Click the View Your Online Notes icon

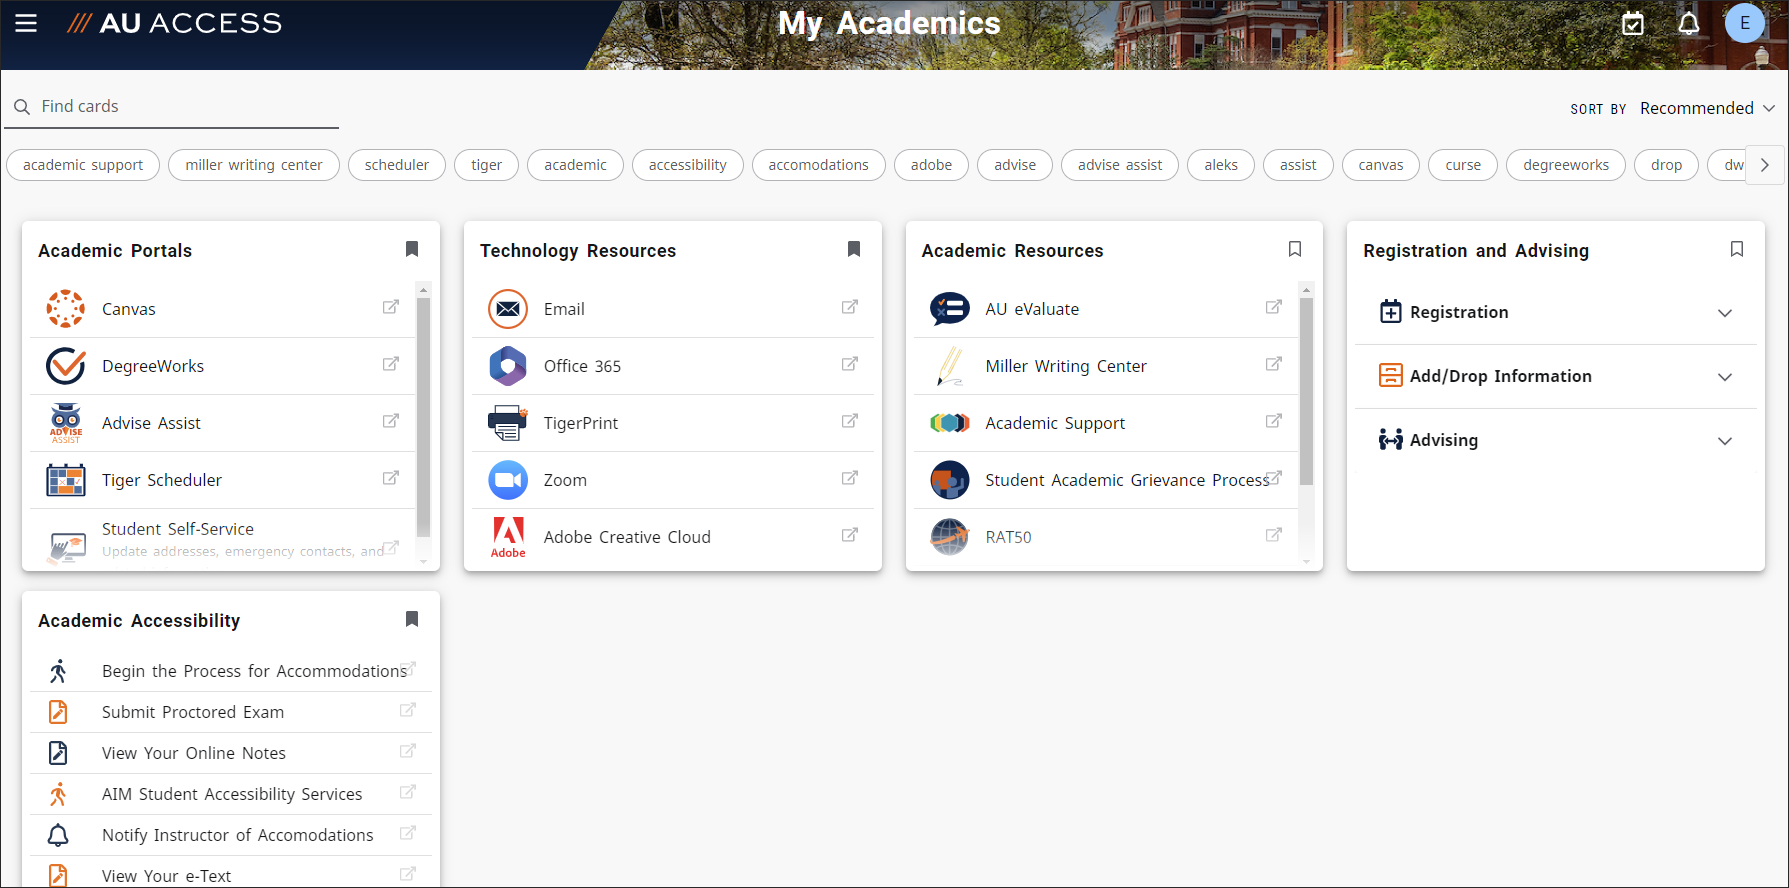pyautogui.click(x=59, y=753)
